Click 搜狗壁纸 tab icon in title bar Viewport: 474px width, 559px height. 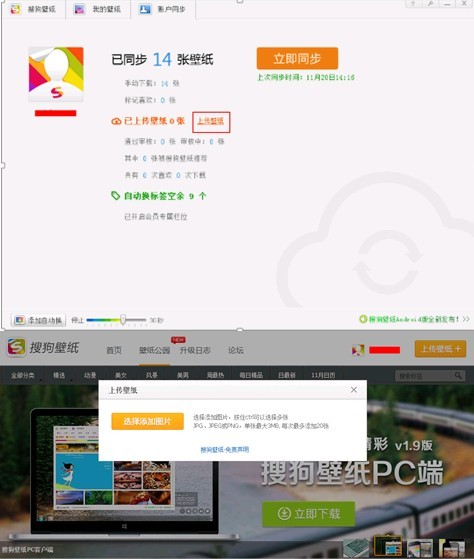[15, 9]
